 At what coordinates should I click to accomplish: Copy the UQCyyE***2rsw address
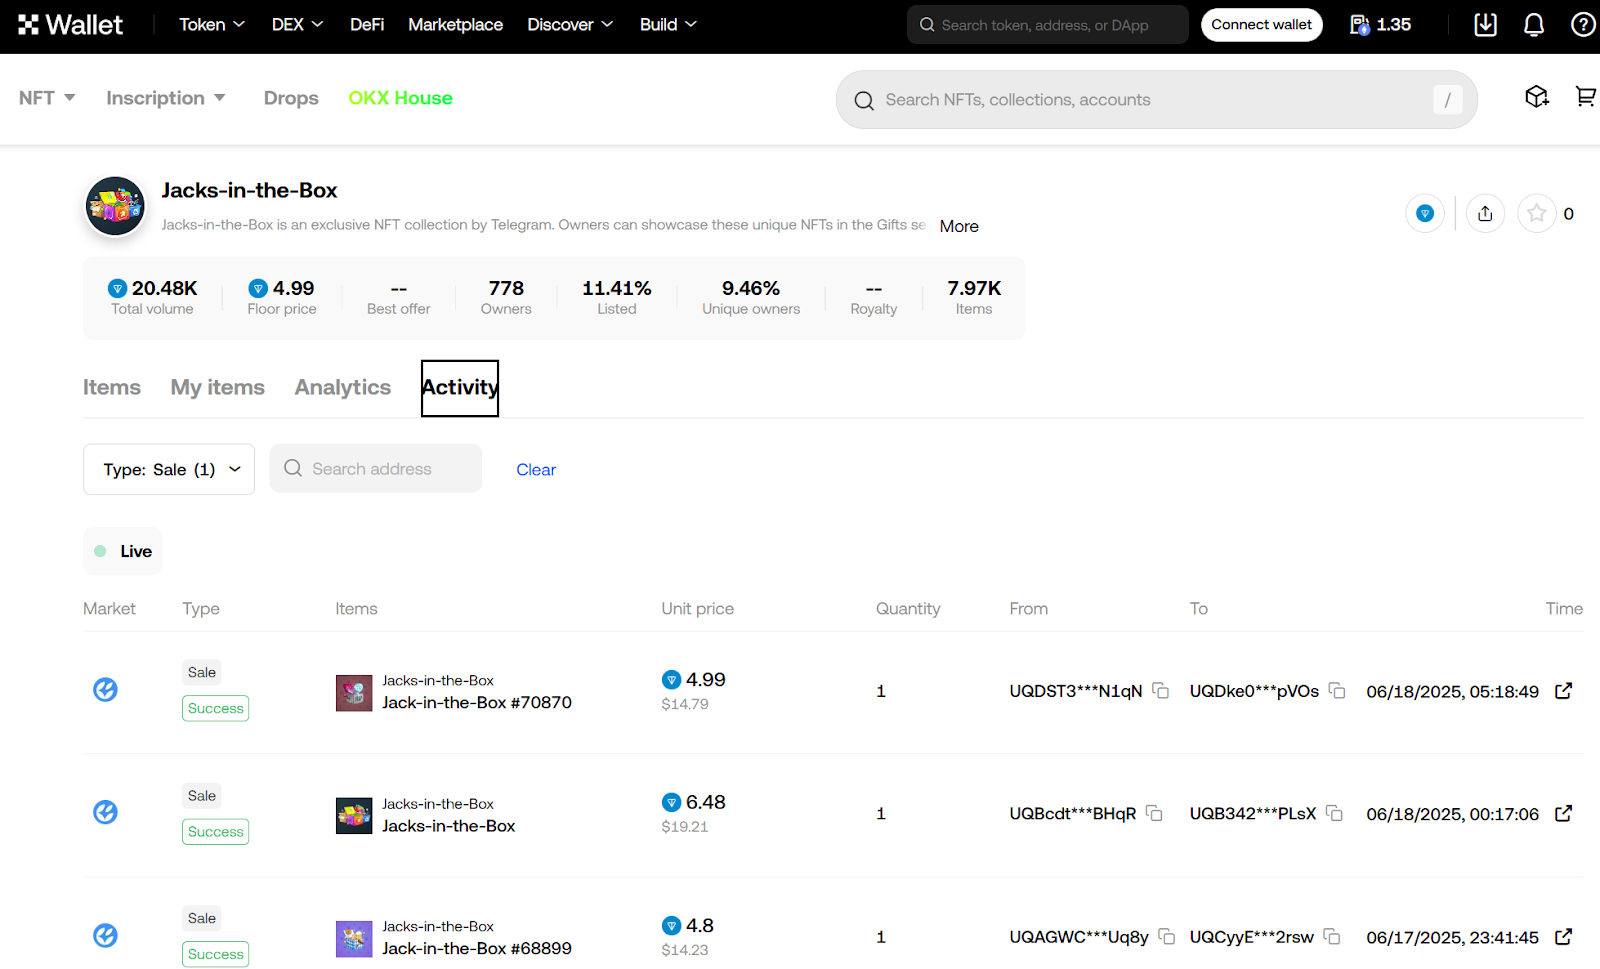tap(1332, 936)
